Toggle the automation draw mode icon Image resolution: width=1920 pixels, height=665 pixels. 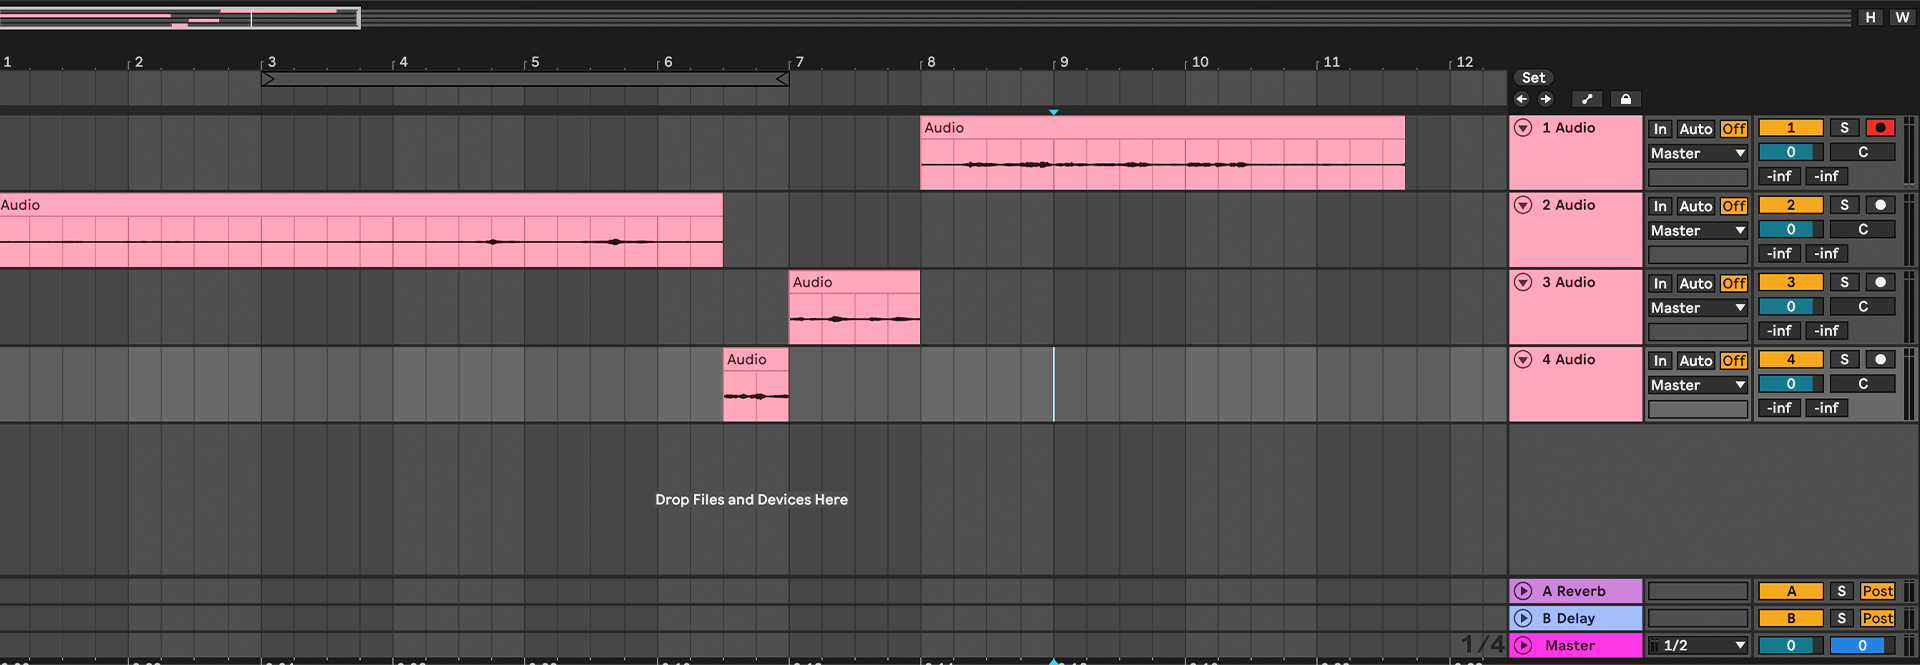[1586, 99]
